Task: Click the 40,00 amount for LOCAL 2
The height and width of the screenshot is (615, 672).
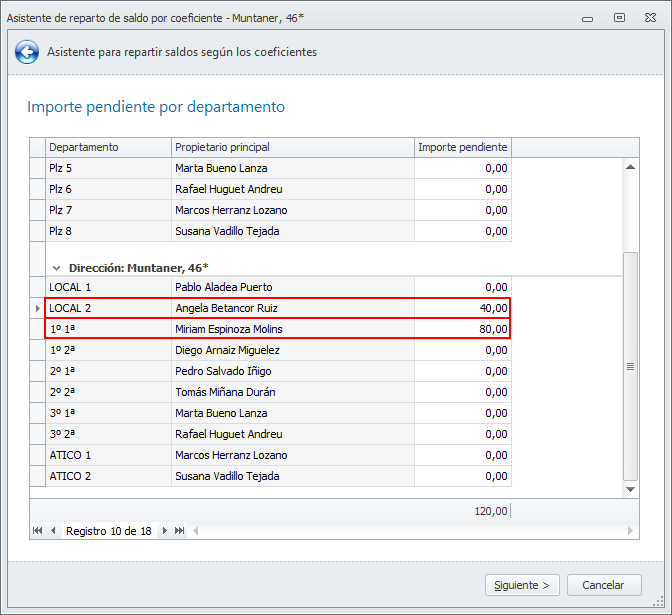Action: pos(463,308)
